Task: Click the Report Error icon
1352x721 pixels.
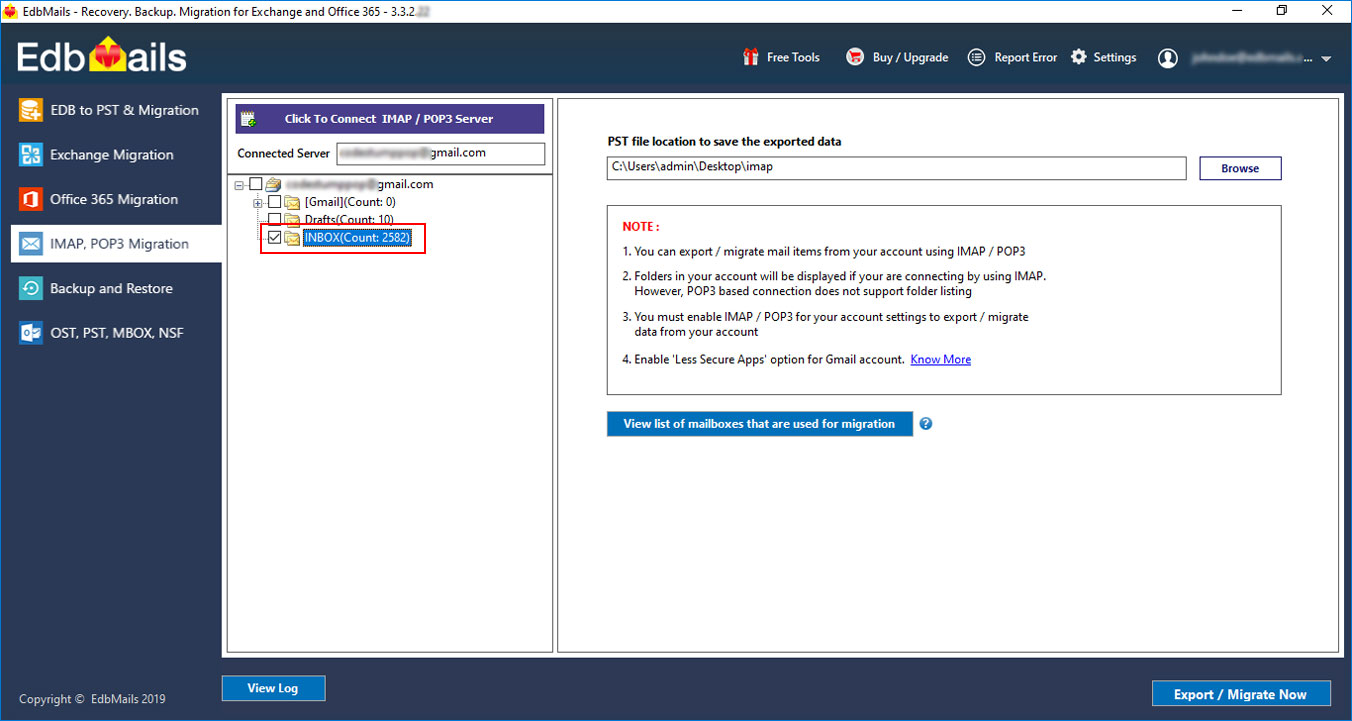Action: 977,57
